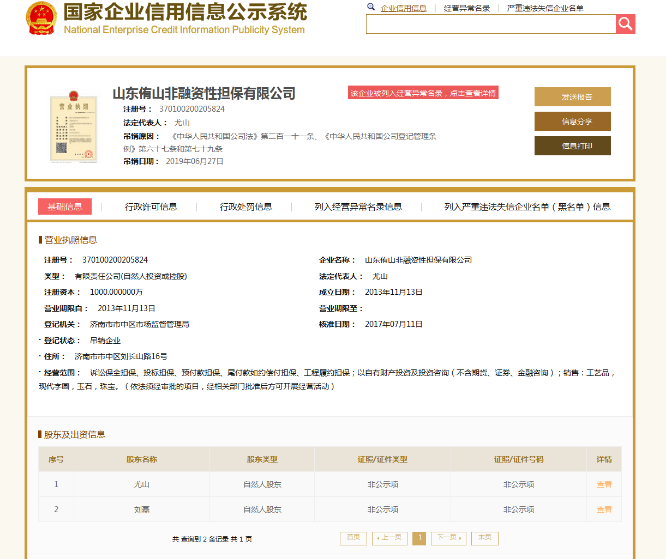Image resolution: width=666 pixels, height=559 pixels.
Task: Click the red search magnifier button
Action: tap(625, 24)
